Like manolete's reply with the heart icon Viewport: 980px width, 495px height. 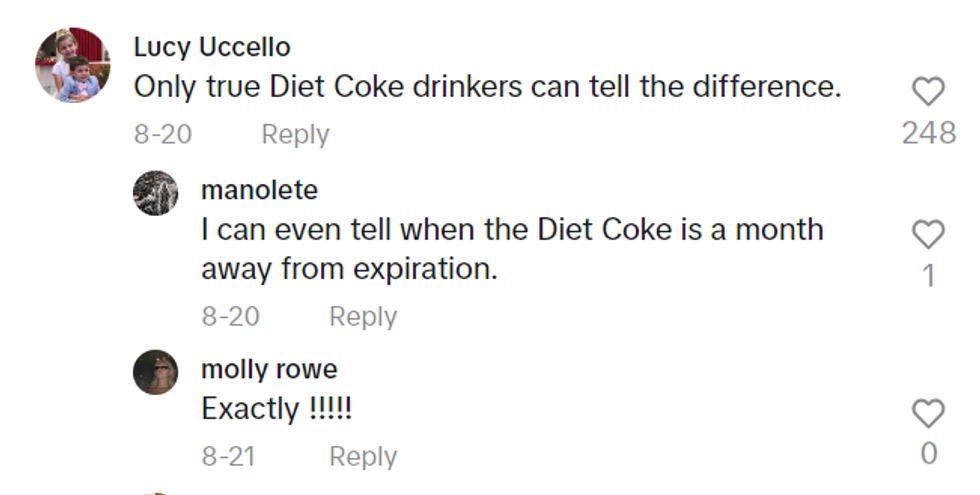[929, 235]
